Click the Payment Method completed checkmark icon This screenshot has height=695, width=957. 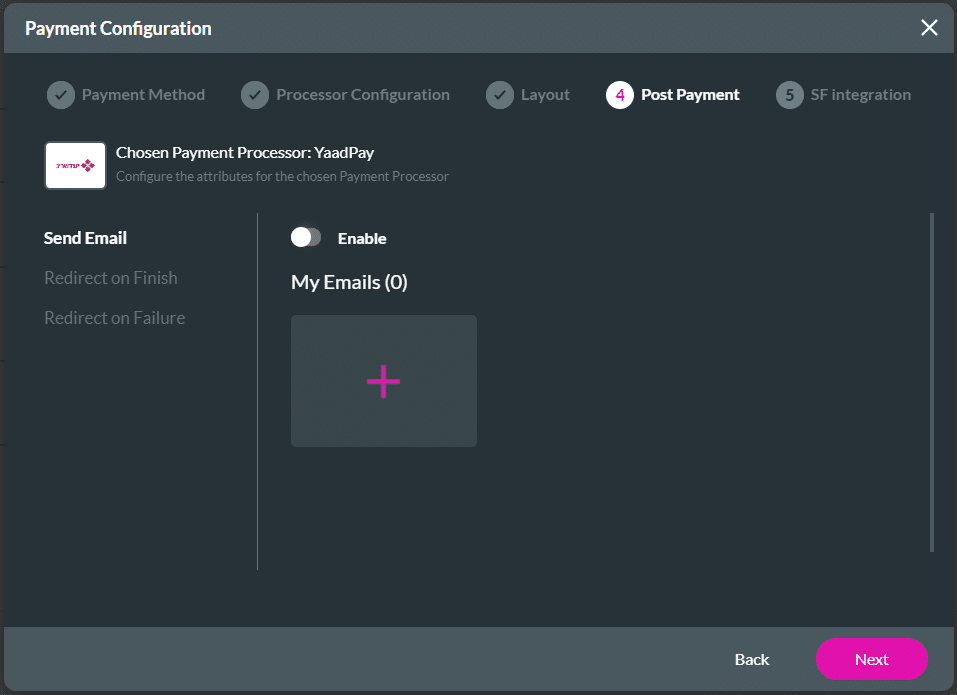(60, 94)
